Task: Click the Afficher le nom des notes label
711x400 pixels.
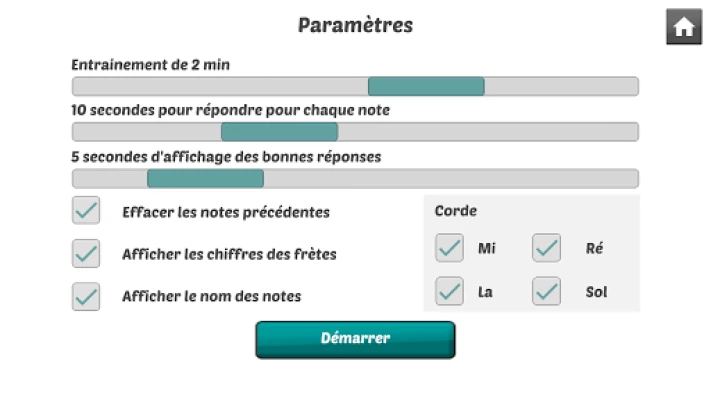Action: [x=211, y=296]
